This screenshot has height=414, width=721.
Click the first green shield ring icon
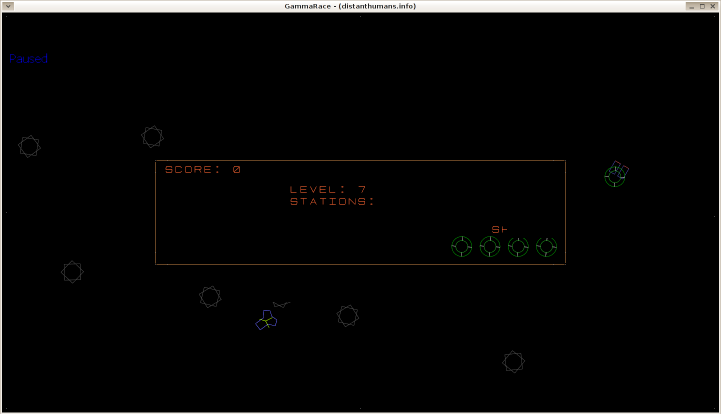pyautogui.click(x=461, y=246)
